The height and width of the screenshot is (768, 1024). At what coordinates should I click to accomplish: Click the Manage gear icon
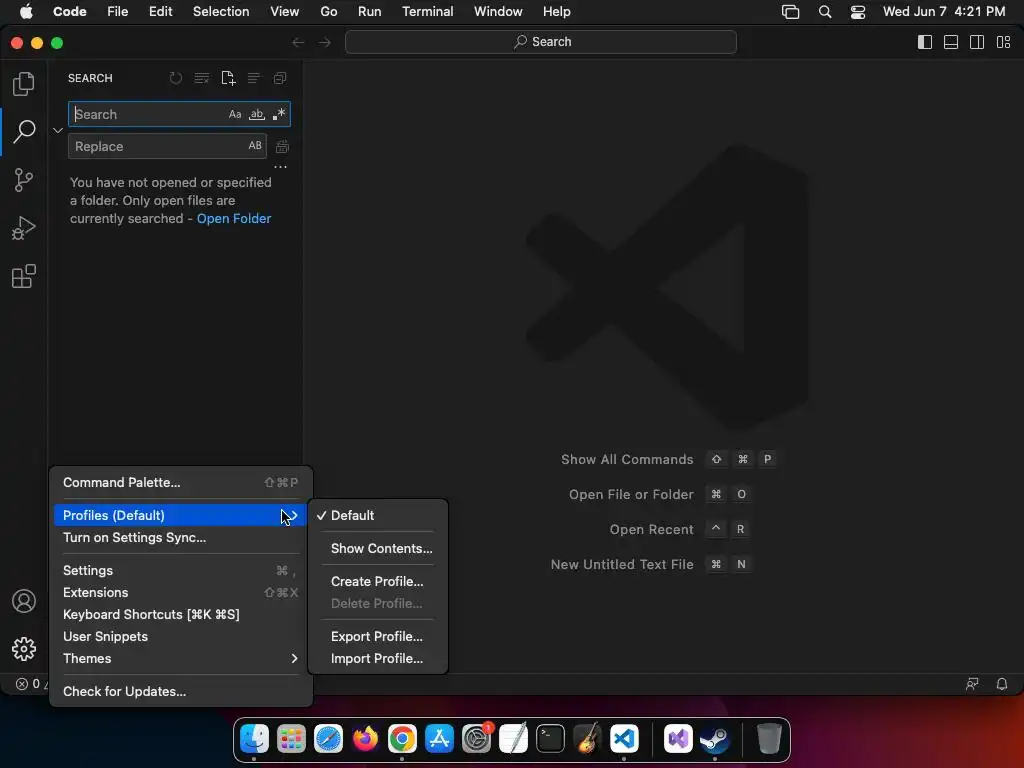coord(24,648)
